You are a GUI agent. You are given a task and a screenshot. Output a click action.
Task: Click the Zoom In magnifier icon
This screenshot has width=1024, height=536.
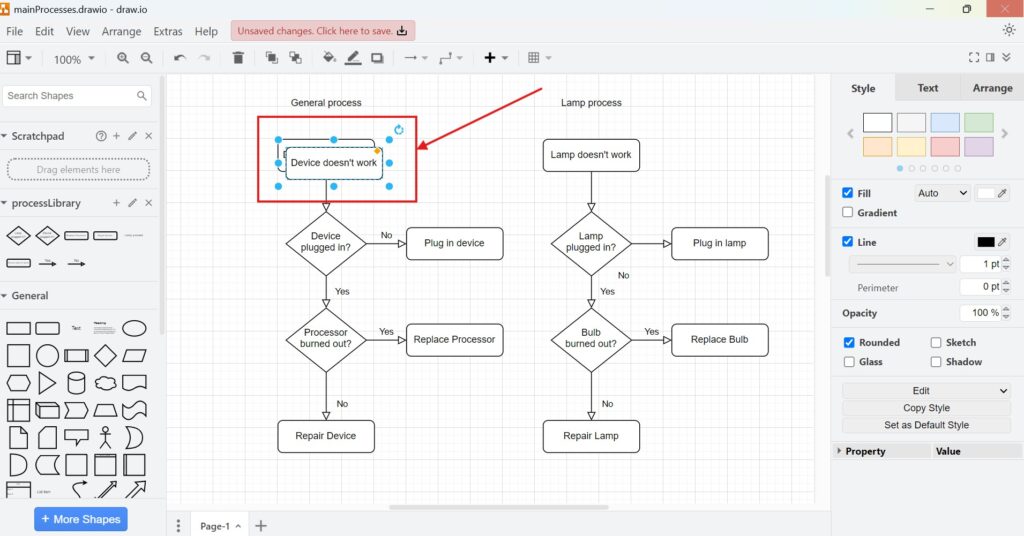click(x=123, y=58)
